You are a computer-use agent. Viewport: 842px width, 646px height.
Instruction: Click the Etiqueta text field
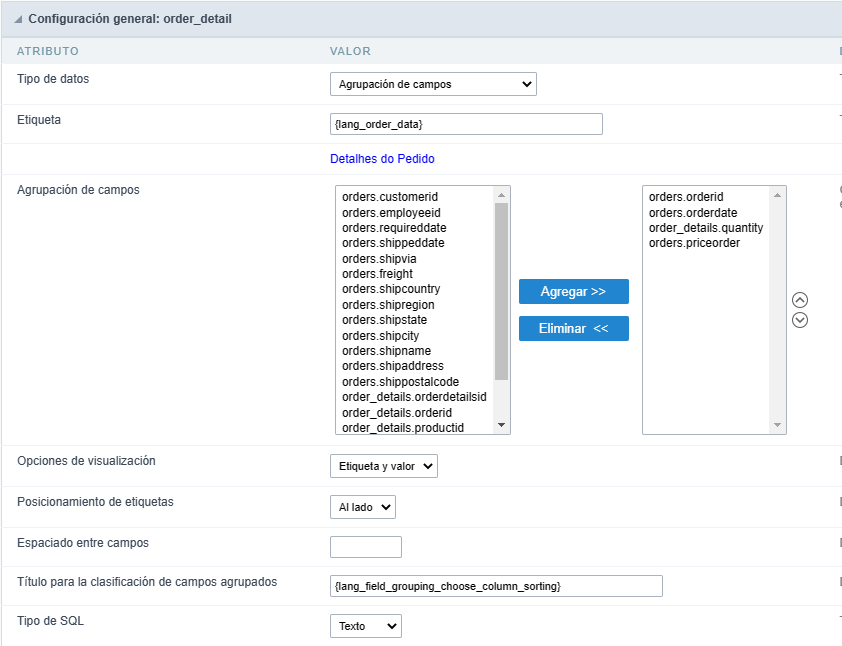466,123
